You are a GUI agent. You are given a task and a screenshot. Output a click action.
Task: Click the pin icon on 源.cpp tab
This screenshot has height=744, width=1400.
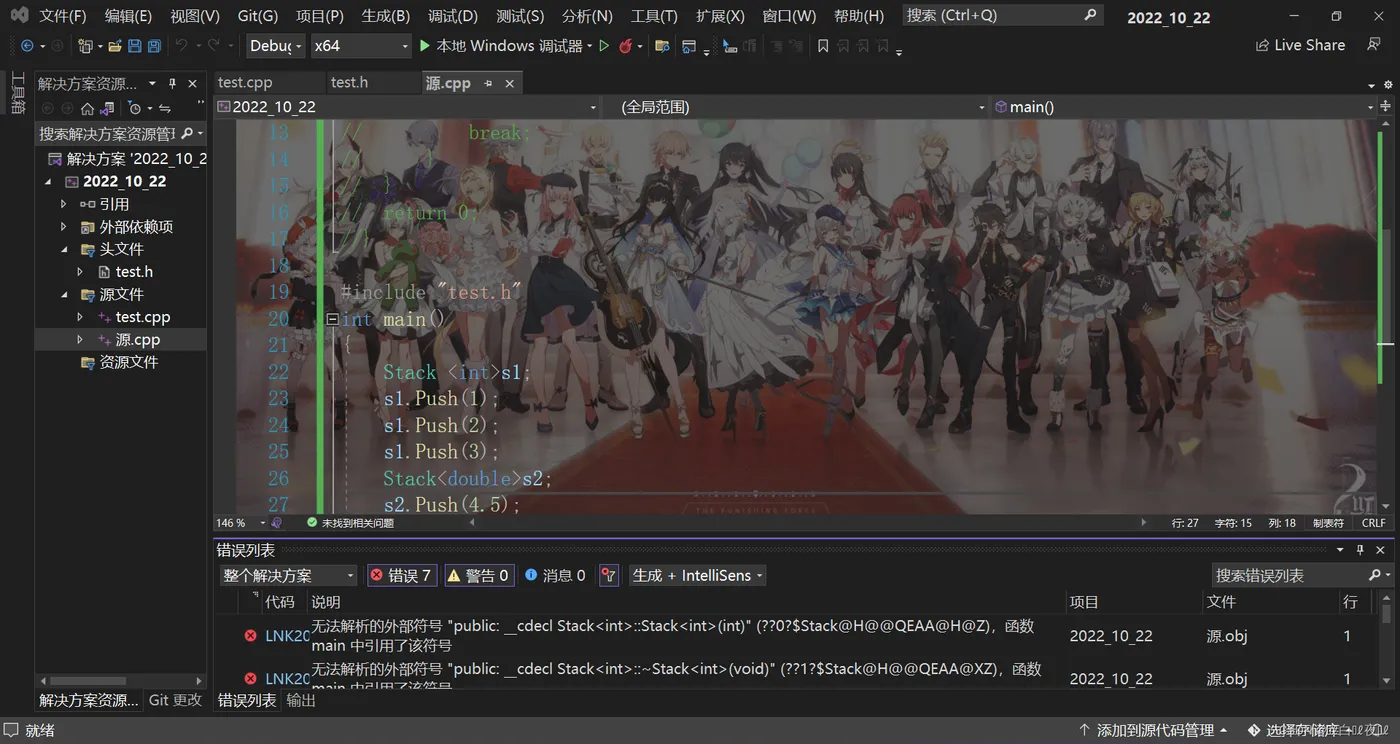point(488,83)
